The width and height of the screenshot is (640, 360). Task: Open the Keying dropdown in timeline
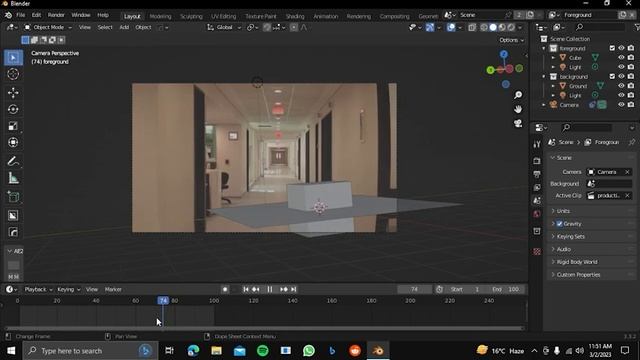click(x=68, y=289)
